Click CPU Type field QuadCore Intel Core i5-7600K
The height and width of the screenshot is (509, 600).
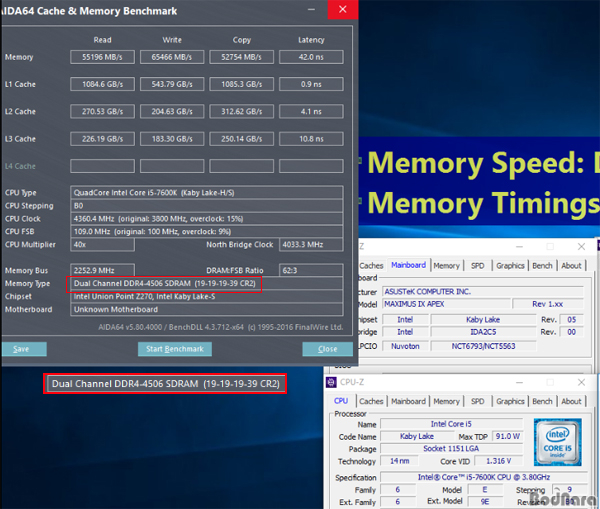pos(207,193)
